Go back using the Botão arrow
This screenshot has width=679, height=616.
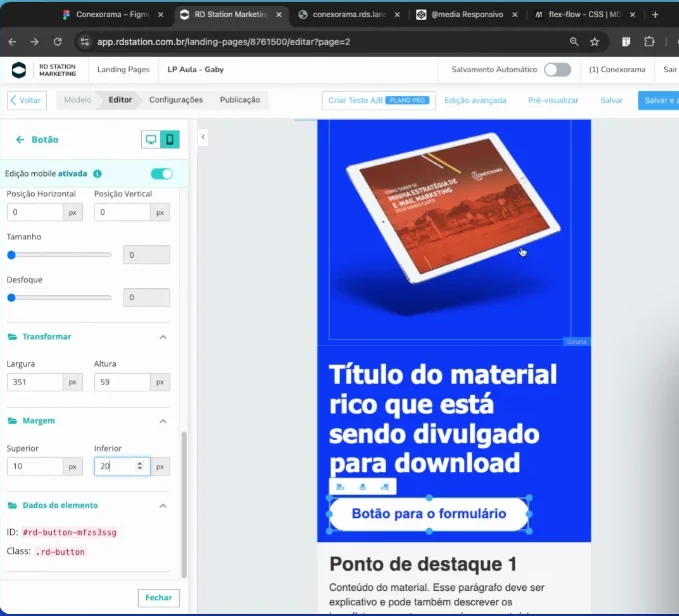coord(20,139)
